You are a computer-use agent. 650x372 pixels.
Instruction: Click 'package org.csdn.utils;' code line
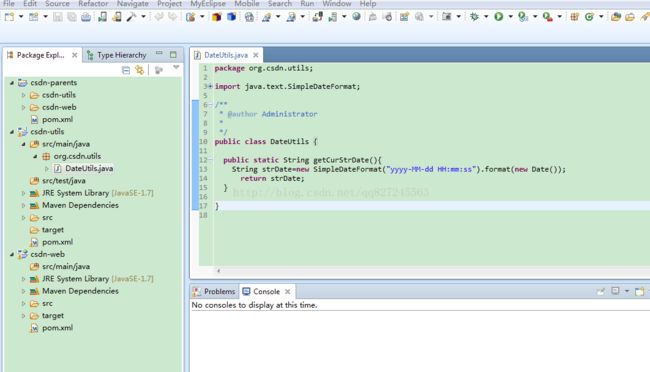(264, 68)
